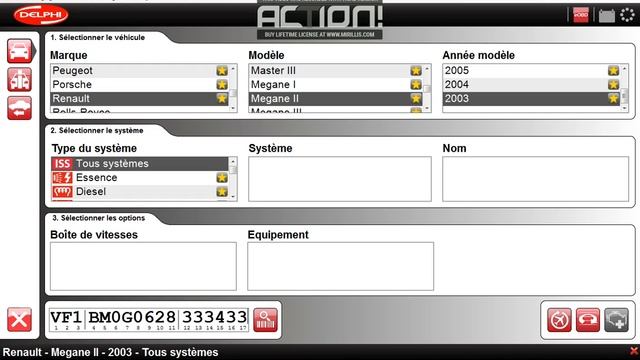This screenshot has height=360, width=640.
Task: Toggle favorite star for Essence
Action: point(222,178)
